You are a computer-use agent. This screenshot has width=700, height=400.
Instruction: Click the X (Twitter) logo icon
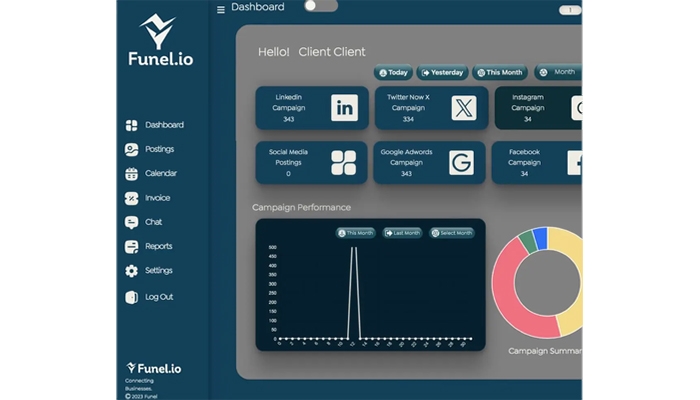[464, 108]
